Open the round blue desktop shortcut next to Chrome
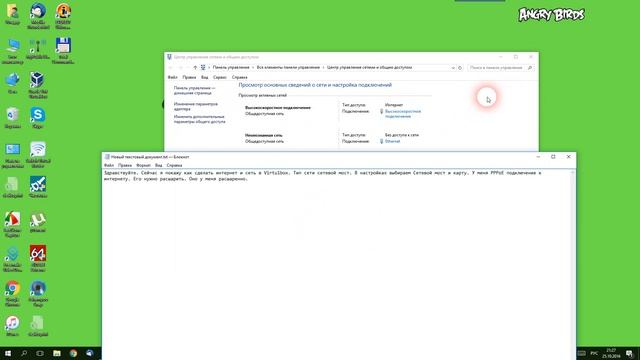Viewport: 640px width, 360px height. pyautogui.click(x=38, y=293)
